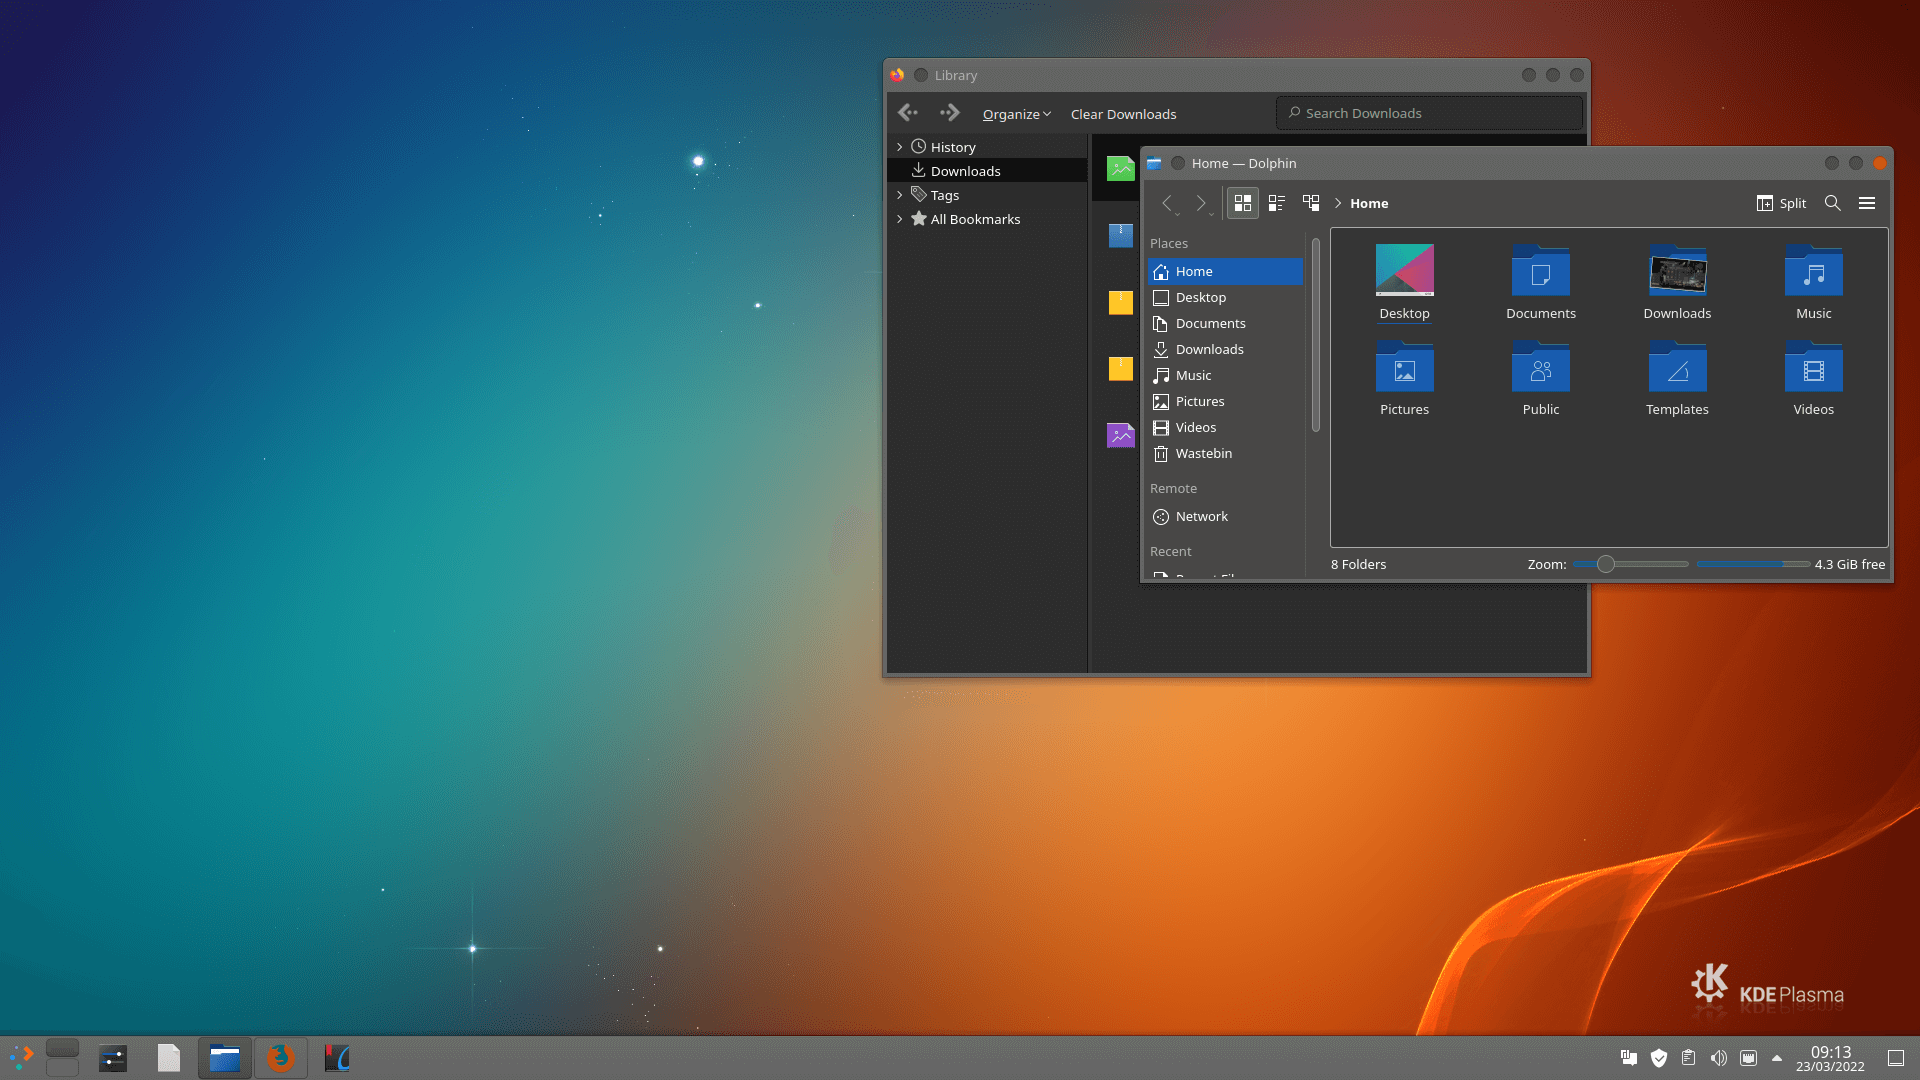Screen dimensions: 1920x1080
Task: Switch Dolphin to icons view mode
Action: [x=1242, y=203]
